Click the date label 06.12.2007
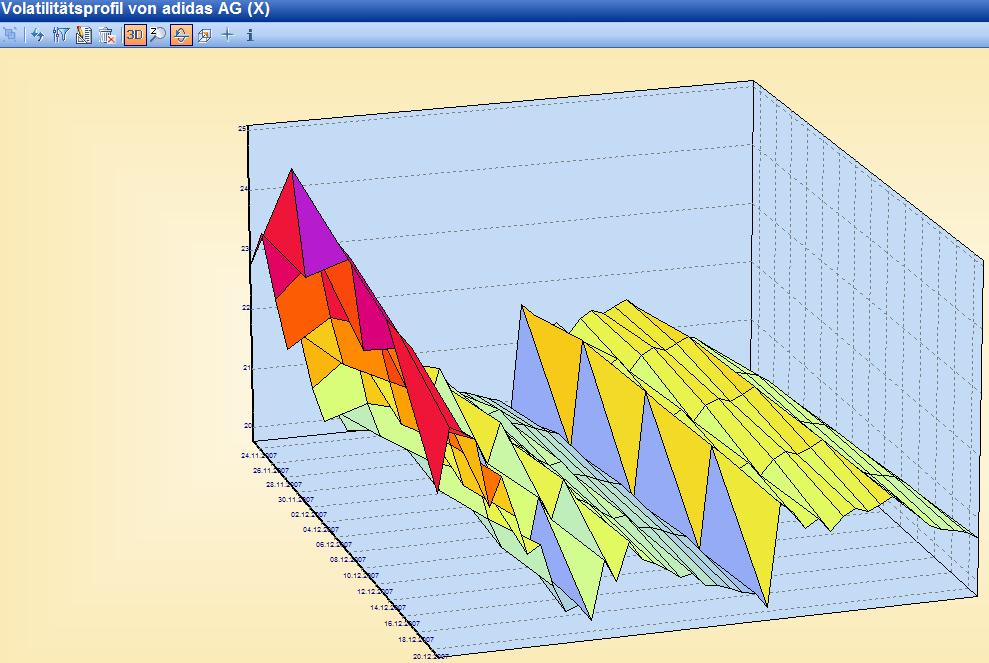 click(x=334, y=544)
